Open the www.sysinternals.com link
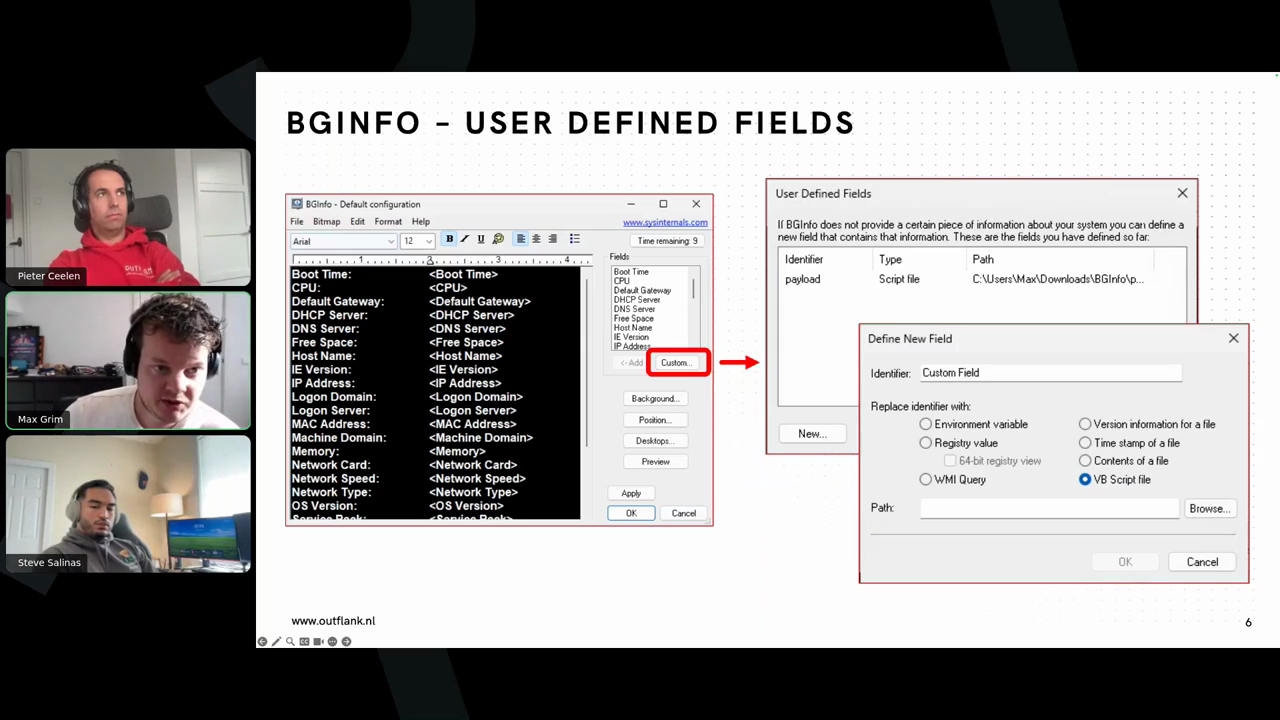1280x720 pixels. tap(665, 223)
